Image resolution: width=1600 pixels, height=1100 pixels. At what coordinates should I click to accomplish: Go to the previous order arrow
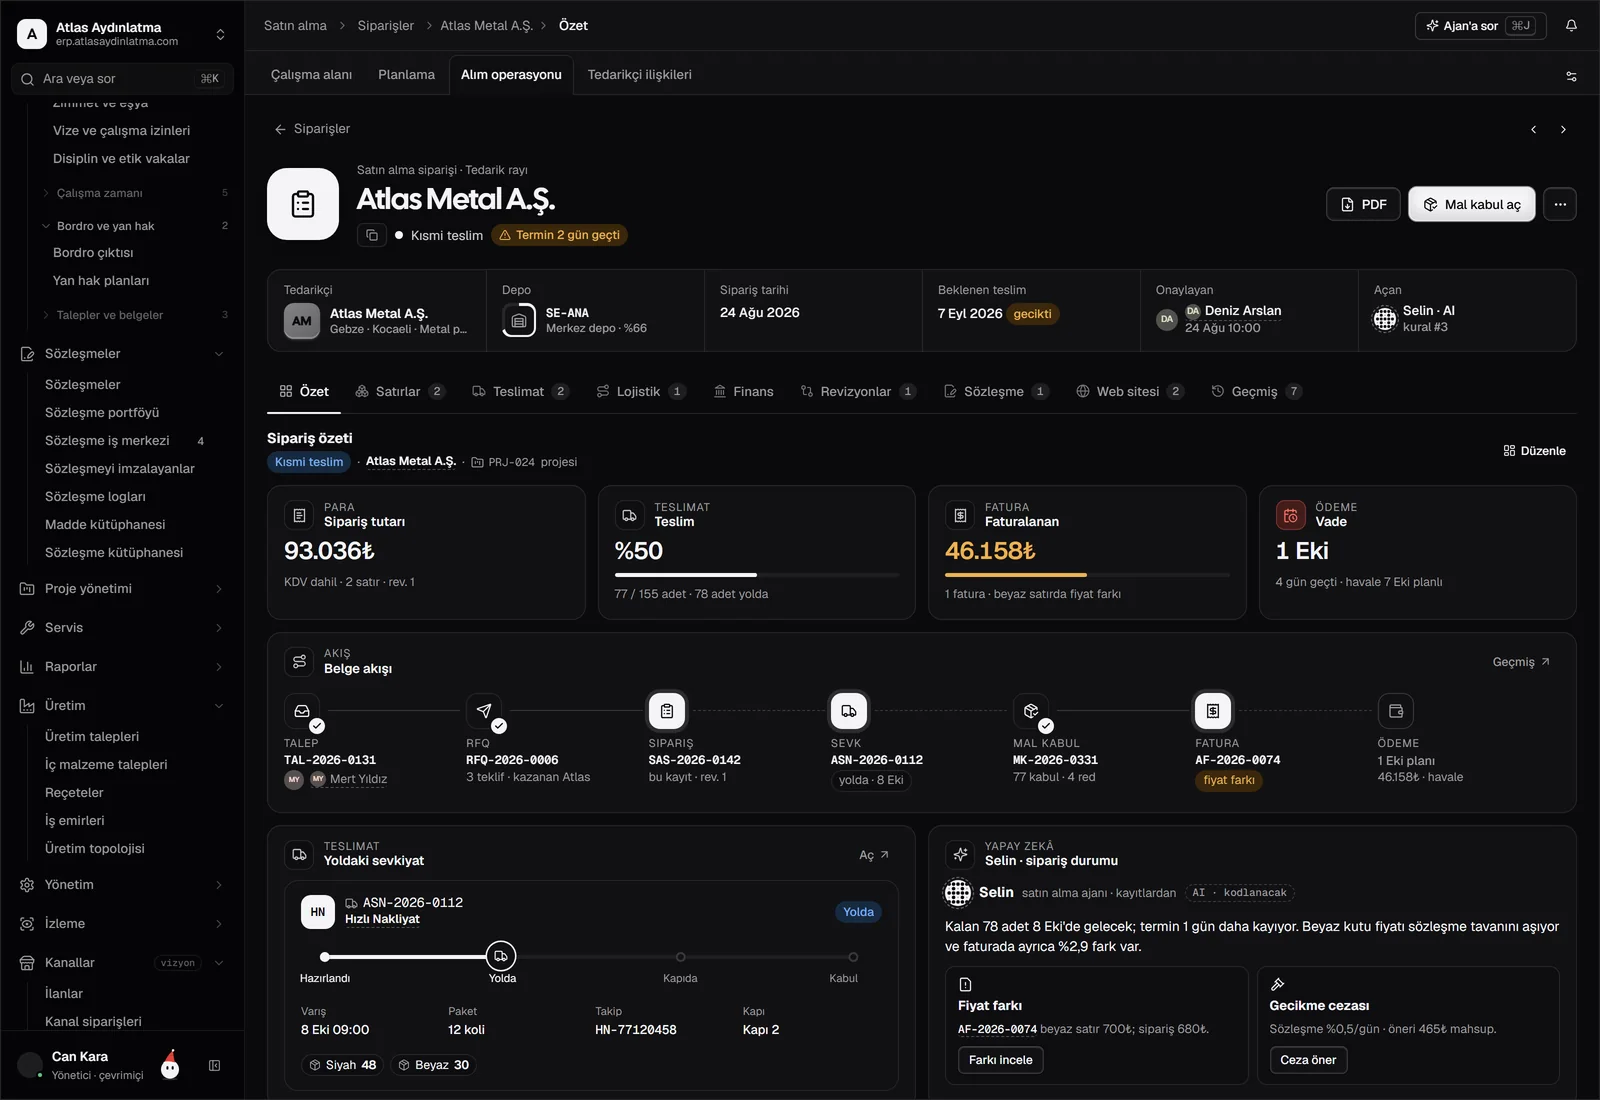point(1533,130)
